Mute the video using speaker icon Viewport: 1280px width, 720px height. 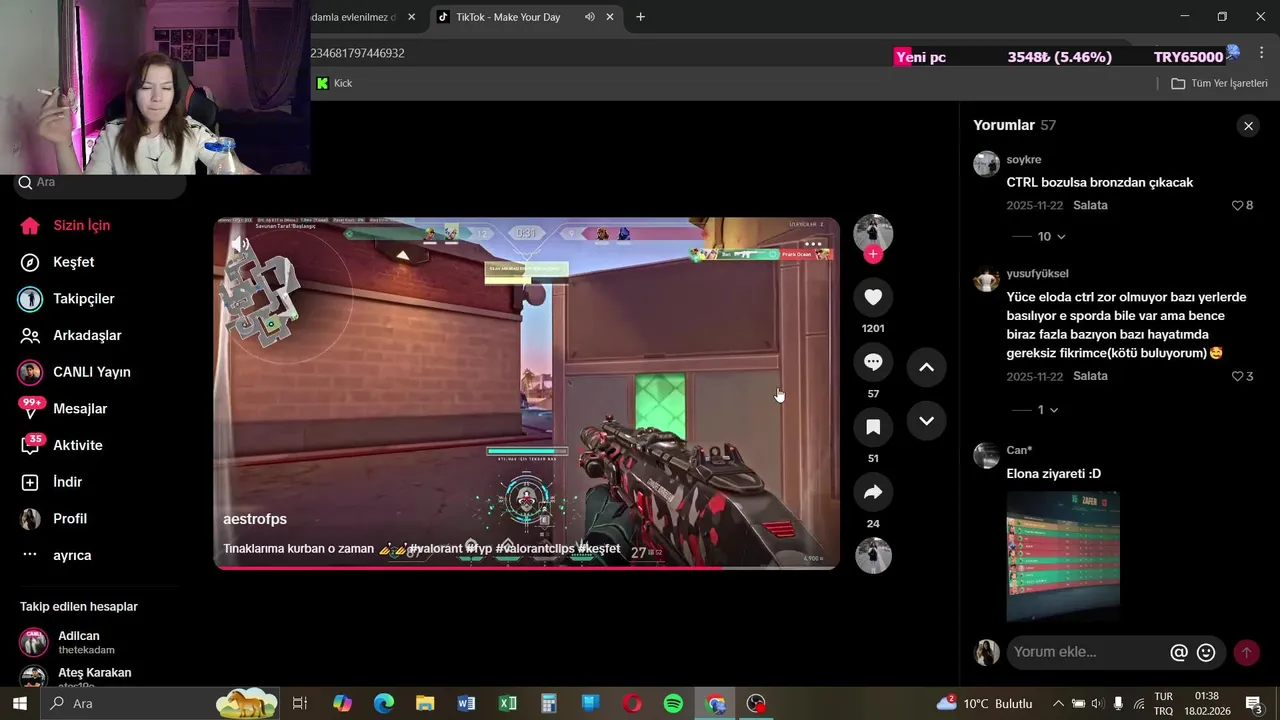(240, 243)
